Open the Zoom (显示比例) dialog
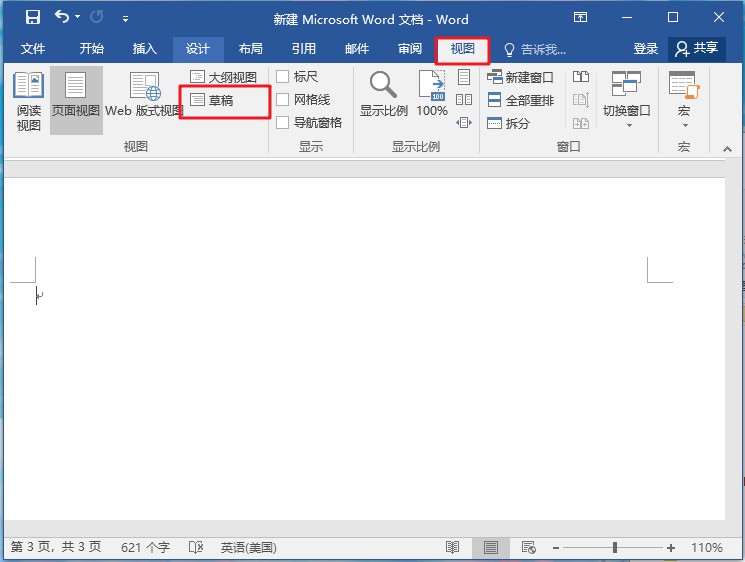This screenshot has width=745, height=562. [383, 97]
